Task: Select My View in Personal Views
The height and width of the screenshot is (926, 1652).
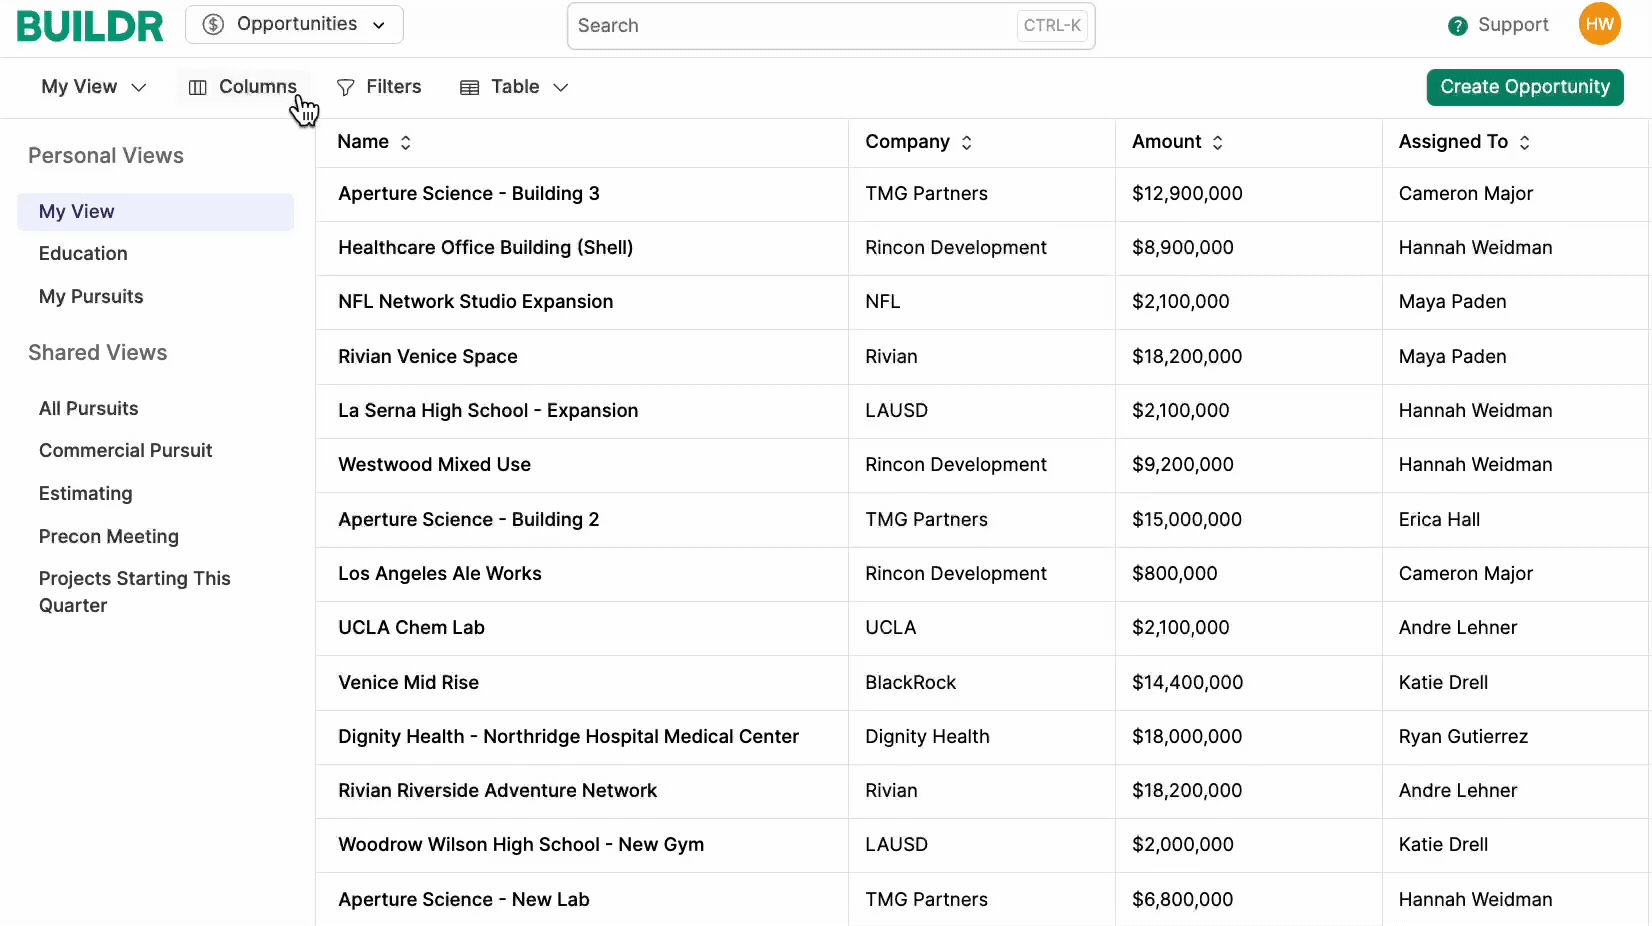Action: click(155, 212)
